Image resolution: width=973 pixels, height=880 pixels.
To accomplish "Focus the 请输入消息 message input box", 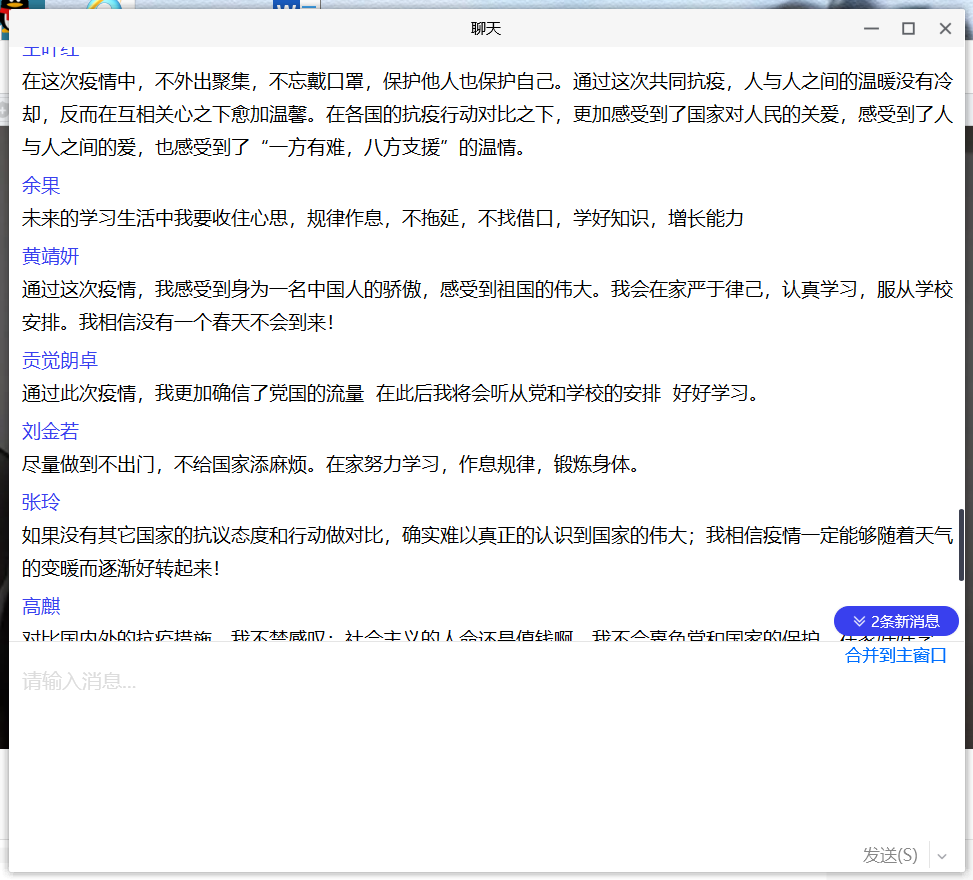I will click(x=480, y=740).
